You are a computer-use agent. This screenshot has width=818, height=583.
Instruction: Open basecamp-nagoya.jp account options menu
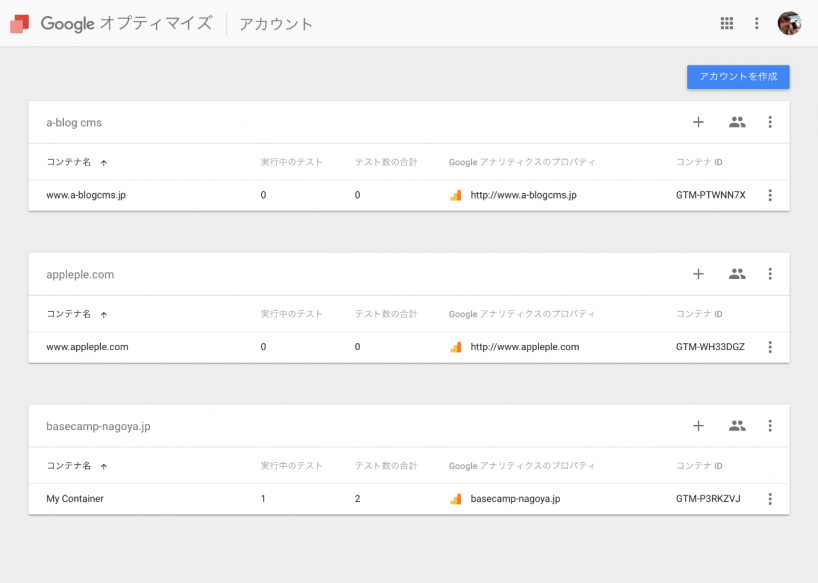click(770, 426)
